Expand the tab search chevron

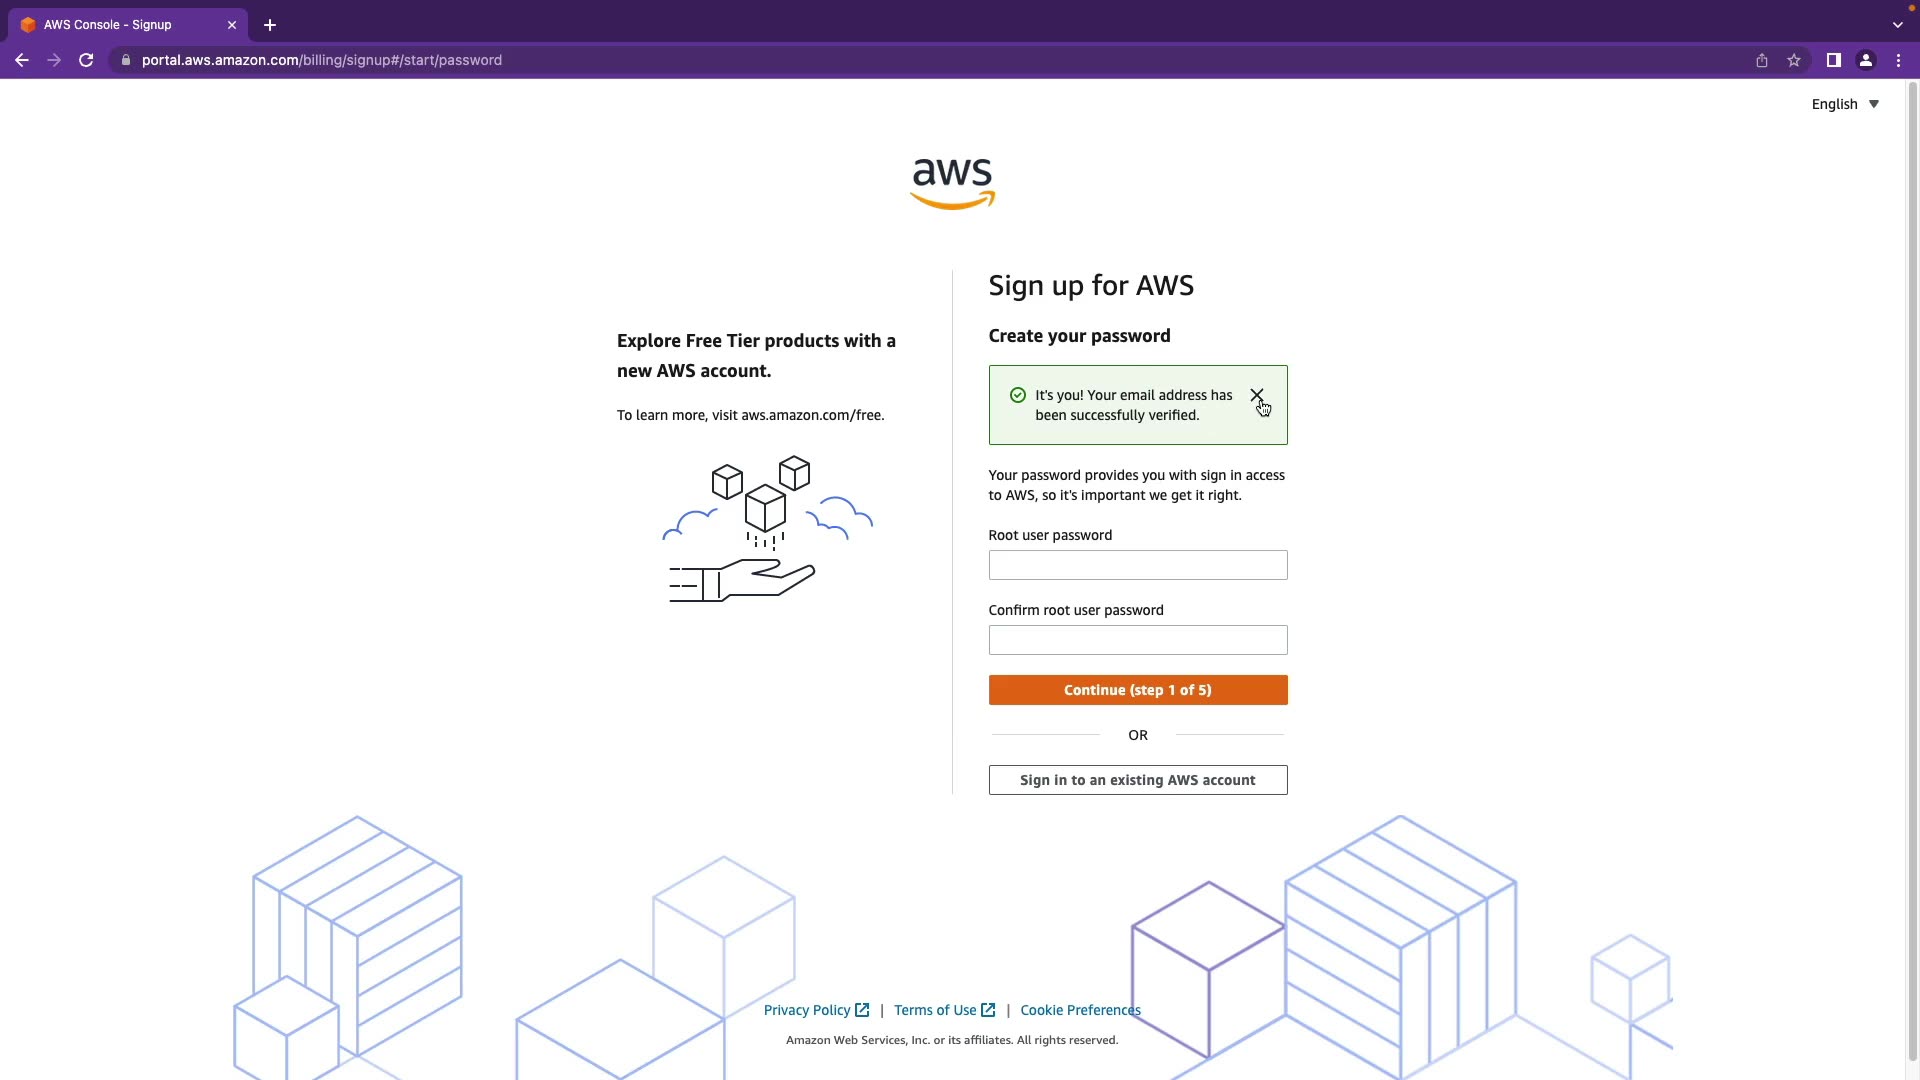1897,25
